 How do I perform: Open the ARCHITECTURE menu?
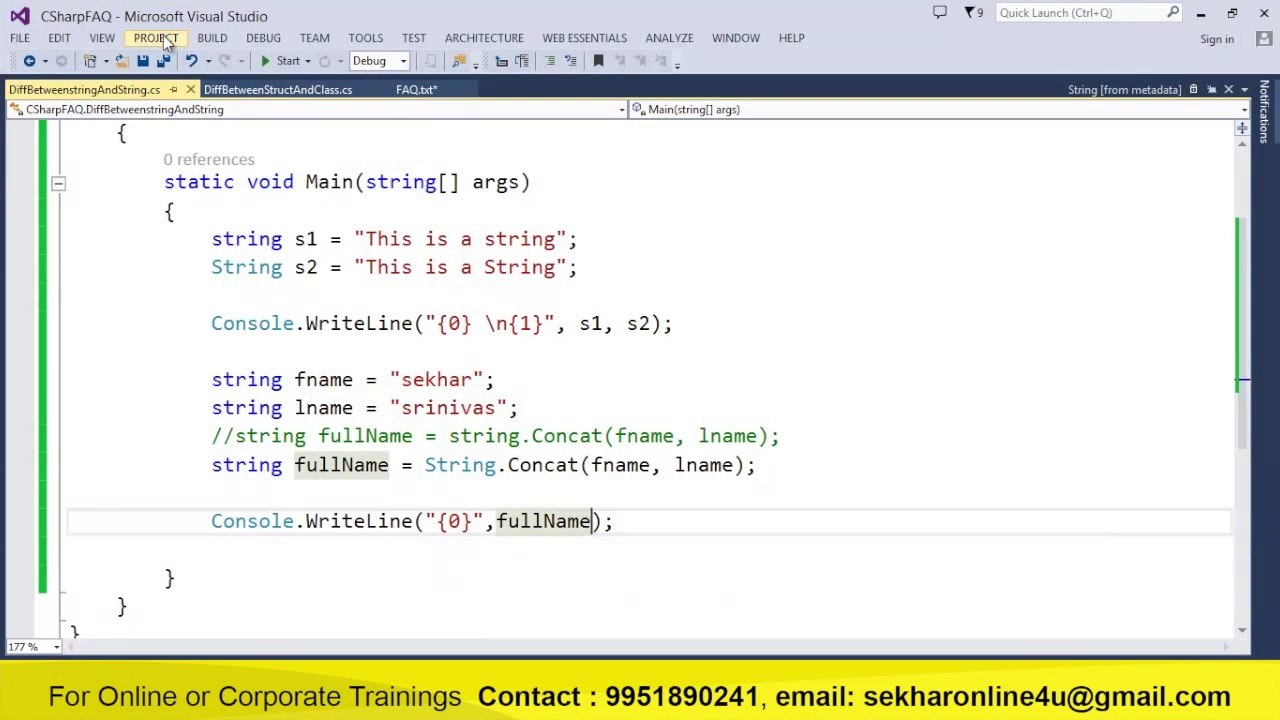[x=484, y=38]
